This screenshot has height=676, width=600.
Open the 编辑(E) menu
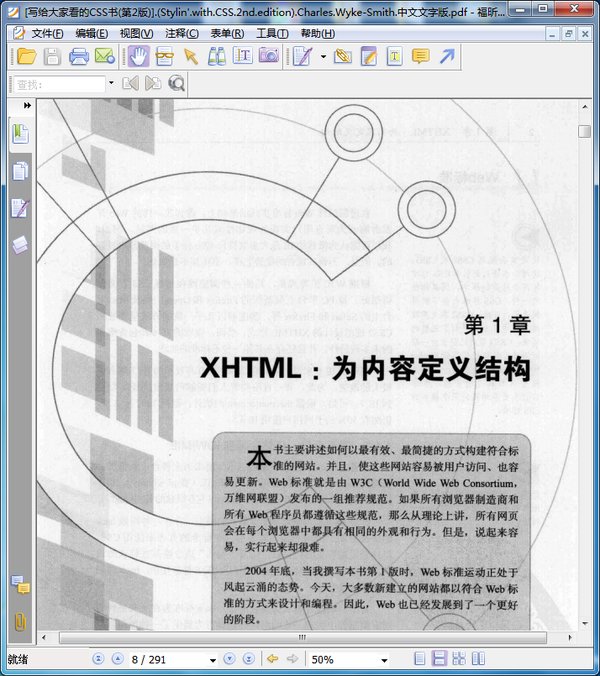(91, 33)
